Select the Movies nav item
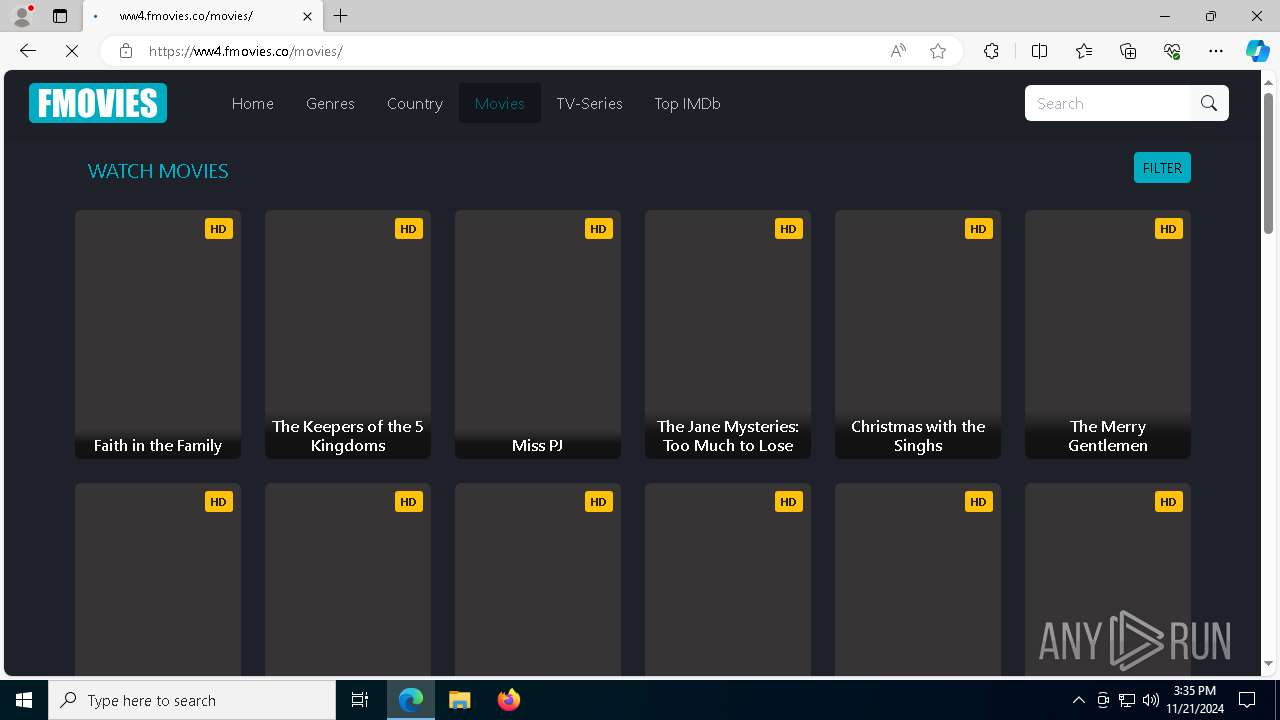 [x=500, y=103]
